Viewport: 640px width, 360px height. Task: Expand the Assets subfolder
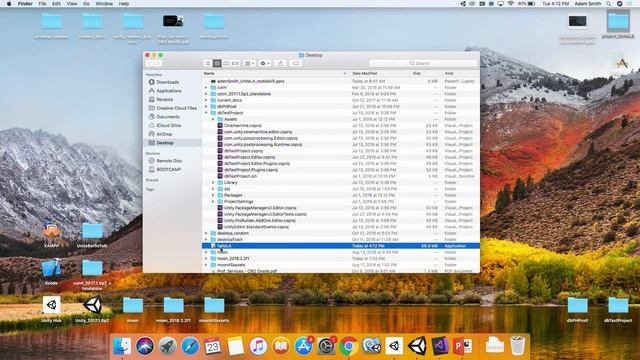[x=213, y=119]
